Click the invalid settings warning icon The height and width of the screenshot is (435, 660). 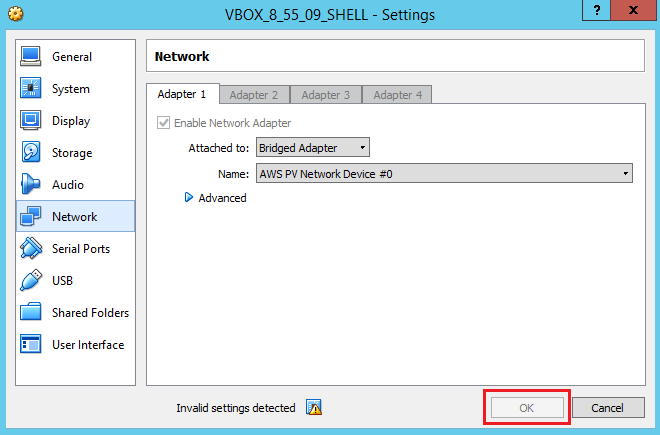(314, 408)
